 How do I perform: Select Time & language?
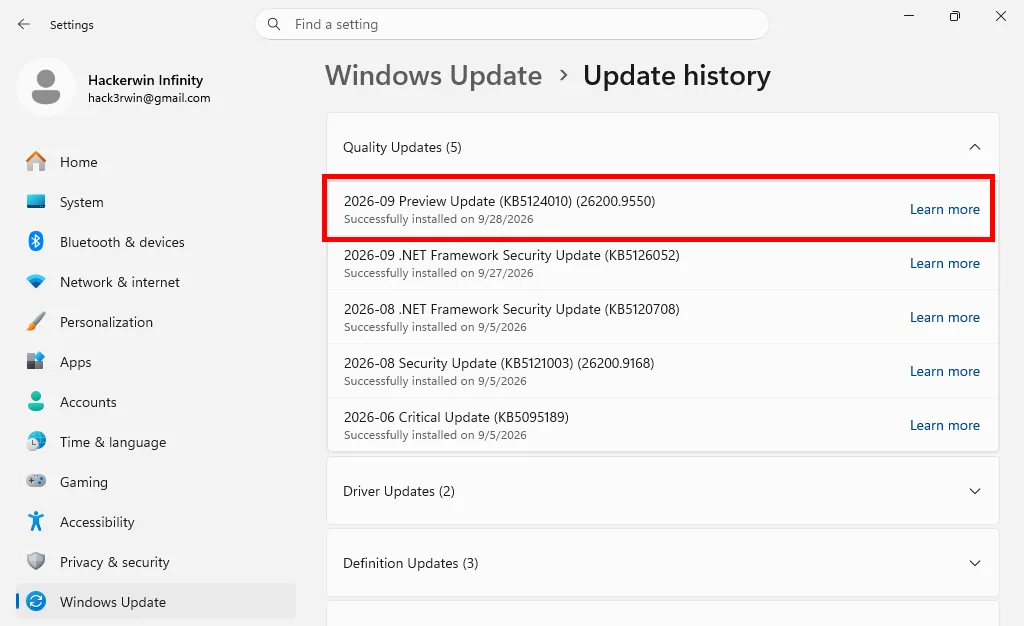(156, 442)
